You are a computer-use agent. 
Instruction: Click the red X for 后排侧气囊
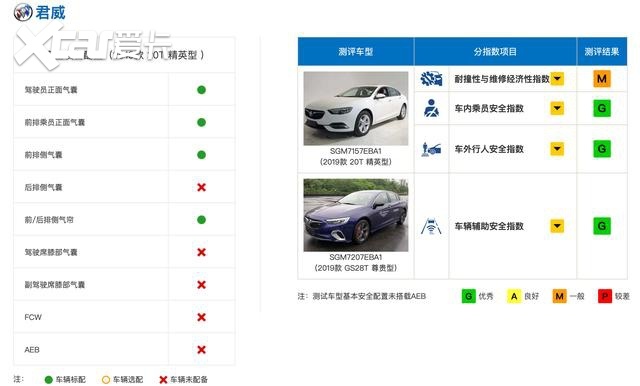(x=201, y=187)
